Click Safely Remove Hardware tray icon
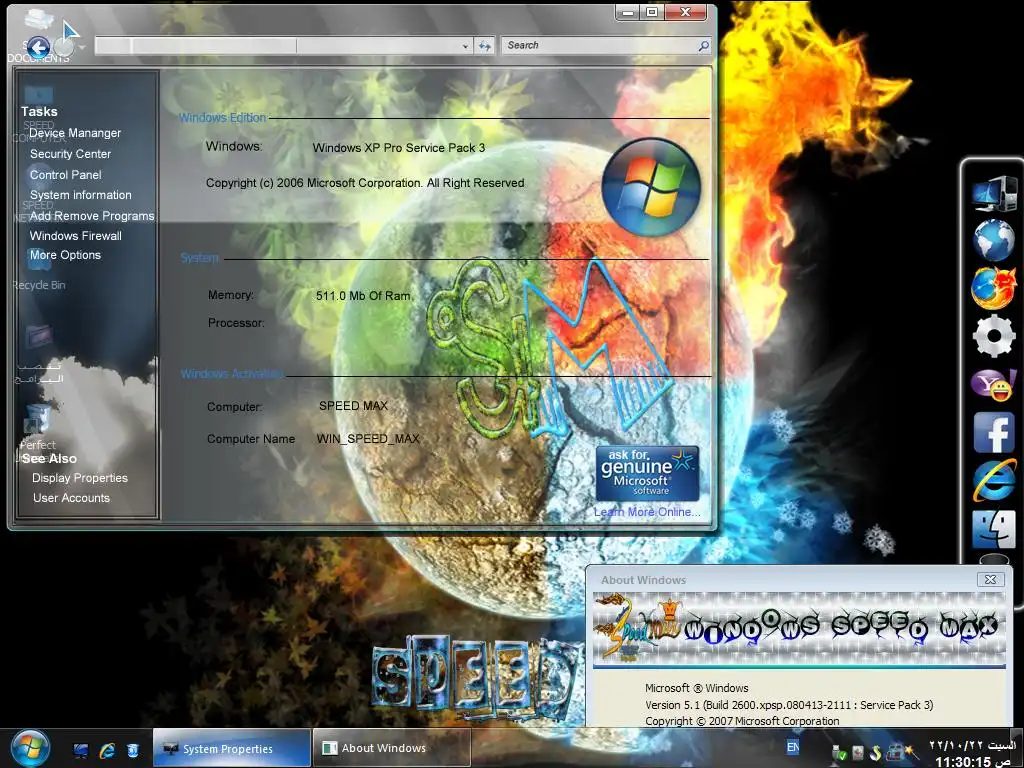The height and width of the screenshot is (768, 1024). click(x=839, y=753)
